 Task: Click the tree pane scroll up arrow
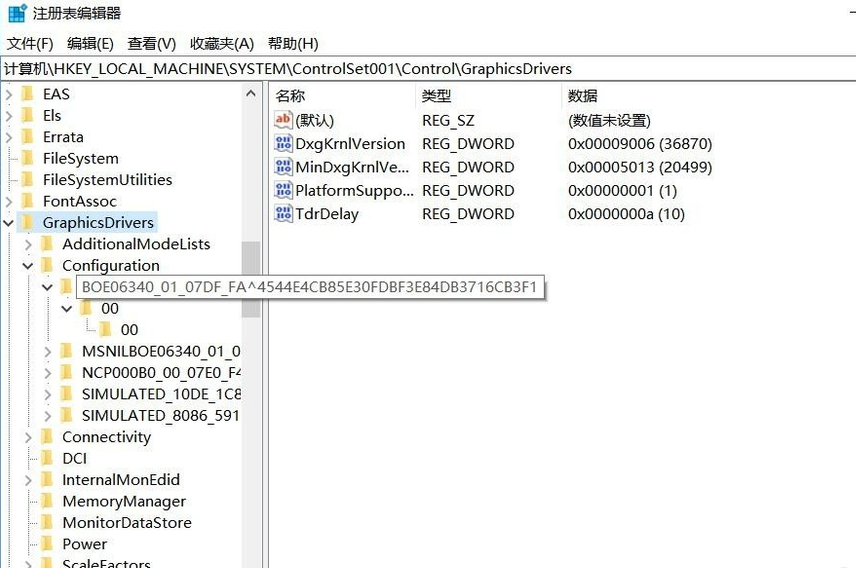251,94
